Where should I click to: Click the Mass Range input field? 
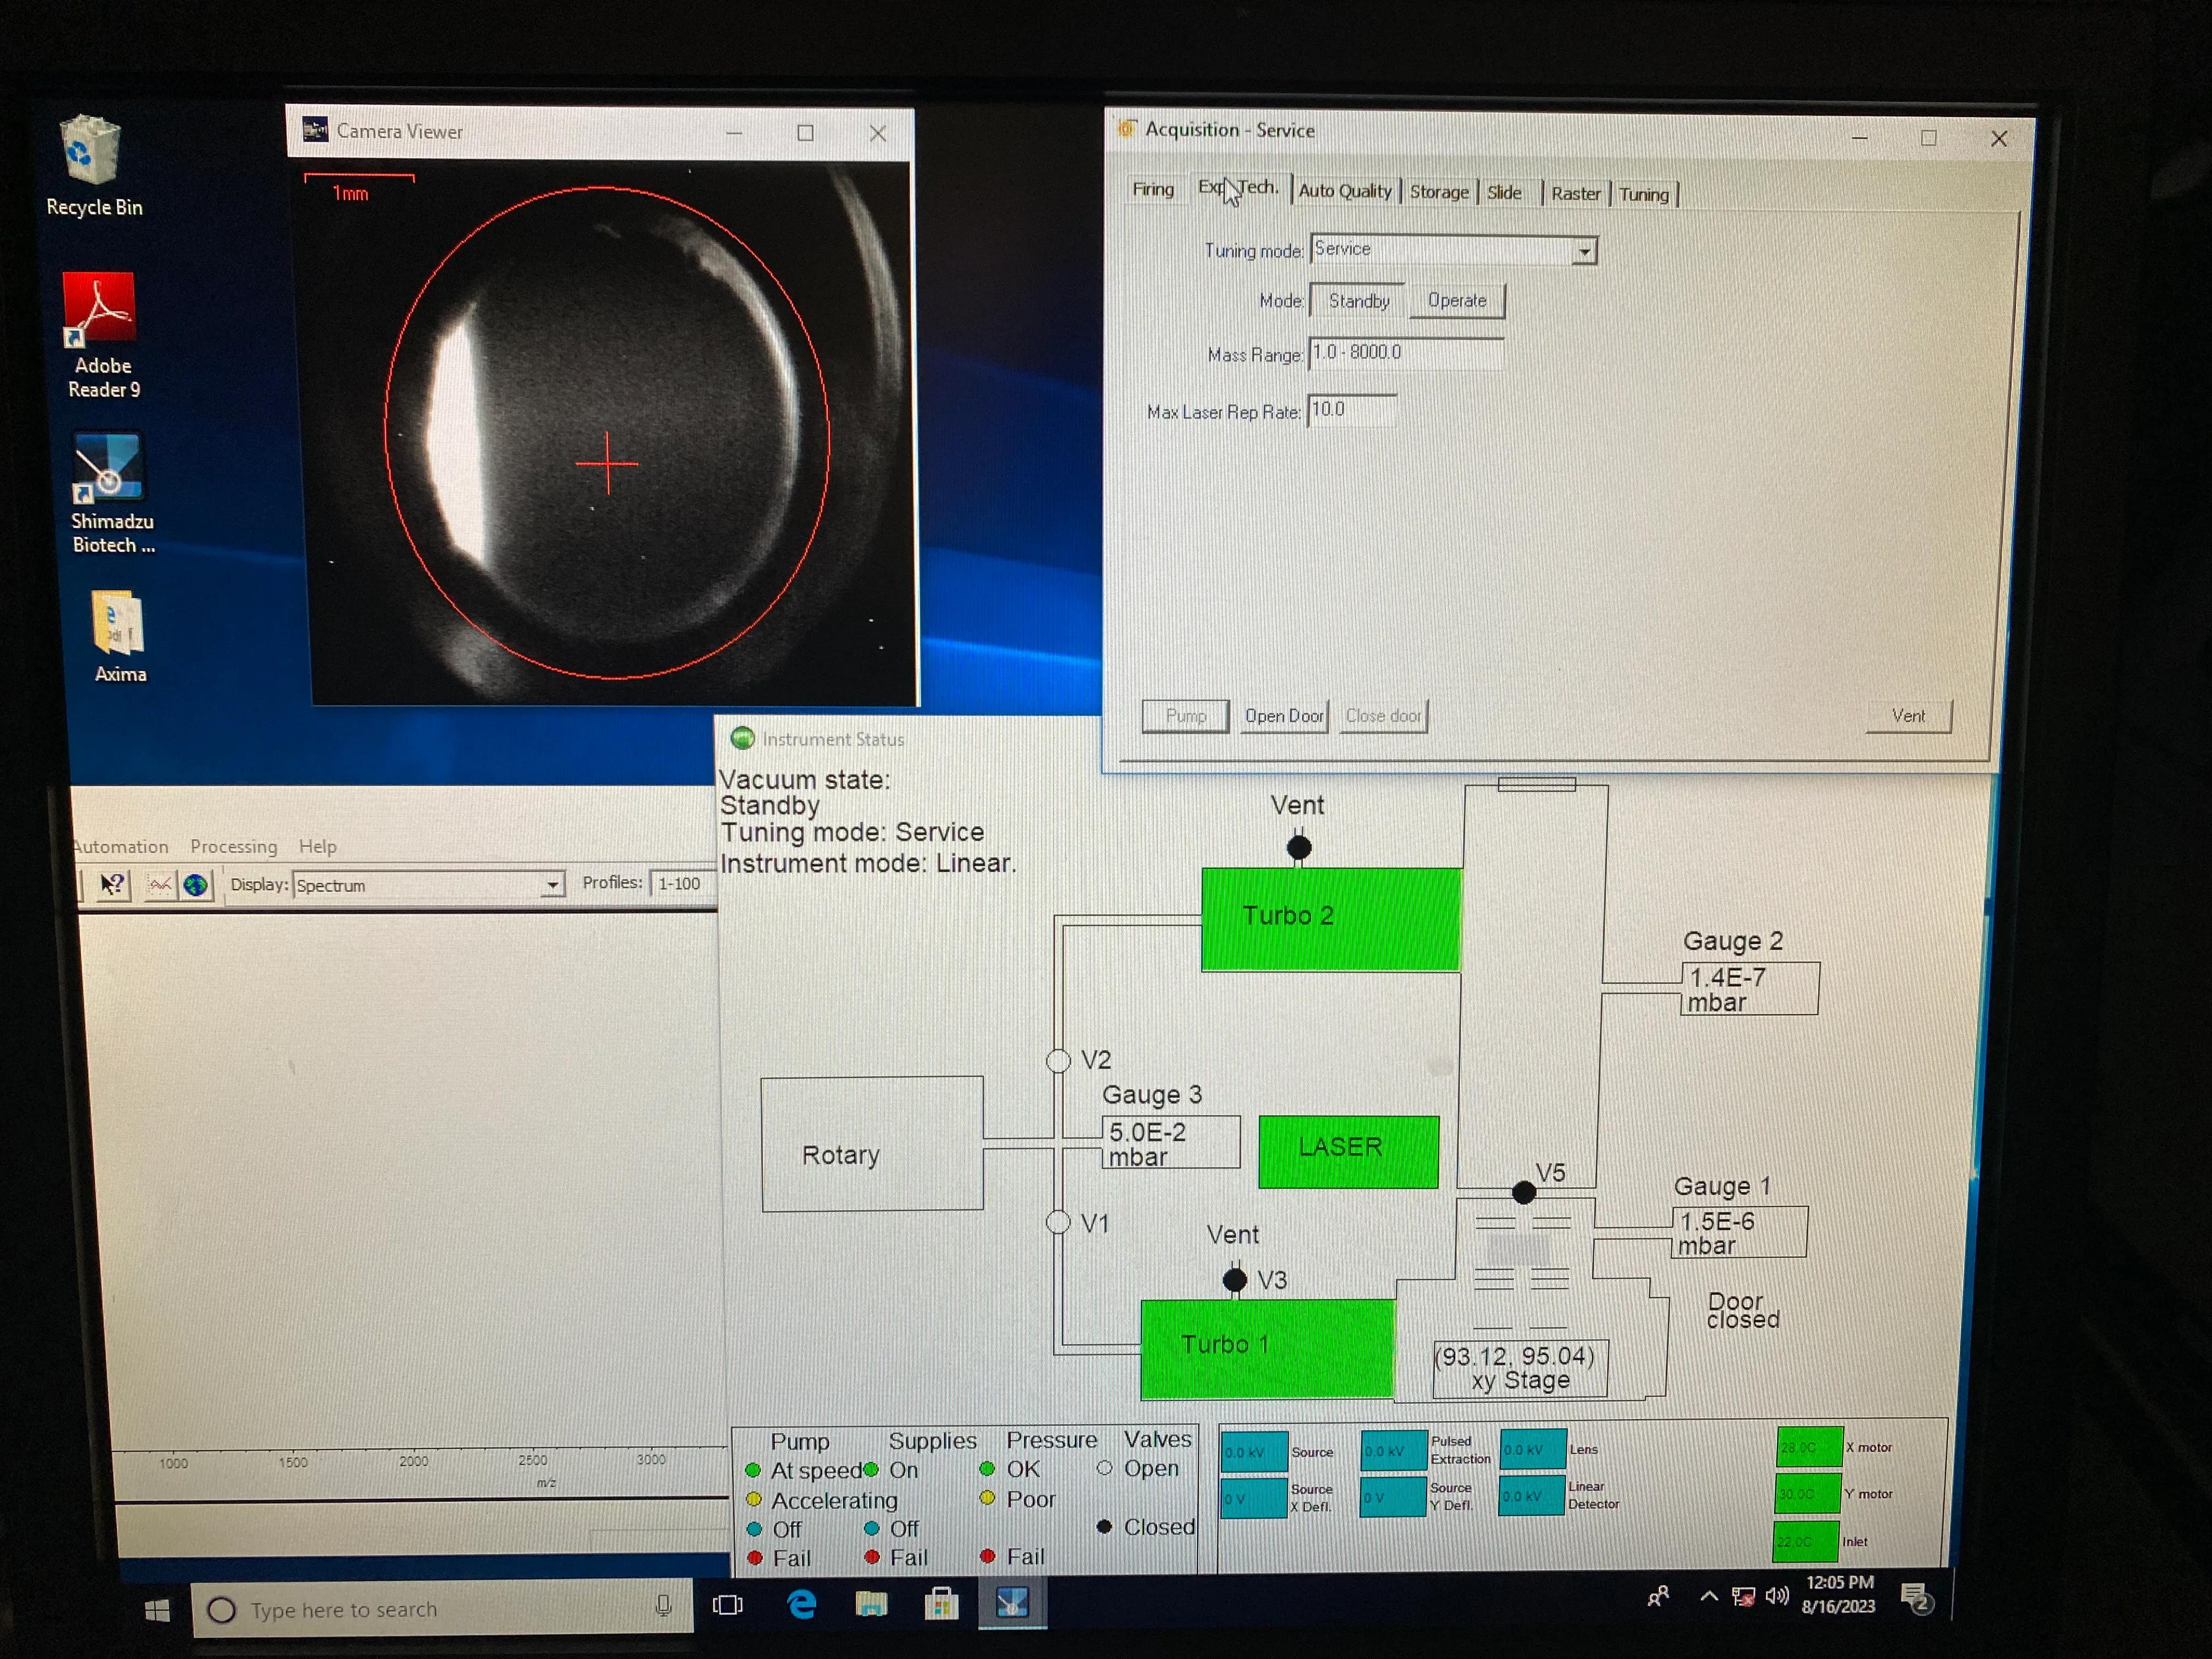tap(1405, 353)
